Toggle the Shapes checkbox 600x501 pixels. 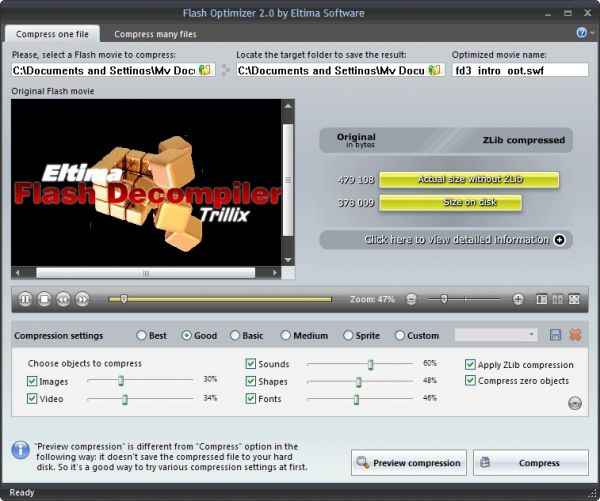(x=251, y=381)
